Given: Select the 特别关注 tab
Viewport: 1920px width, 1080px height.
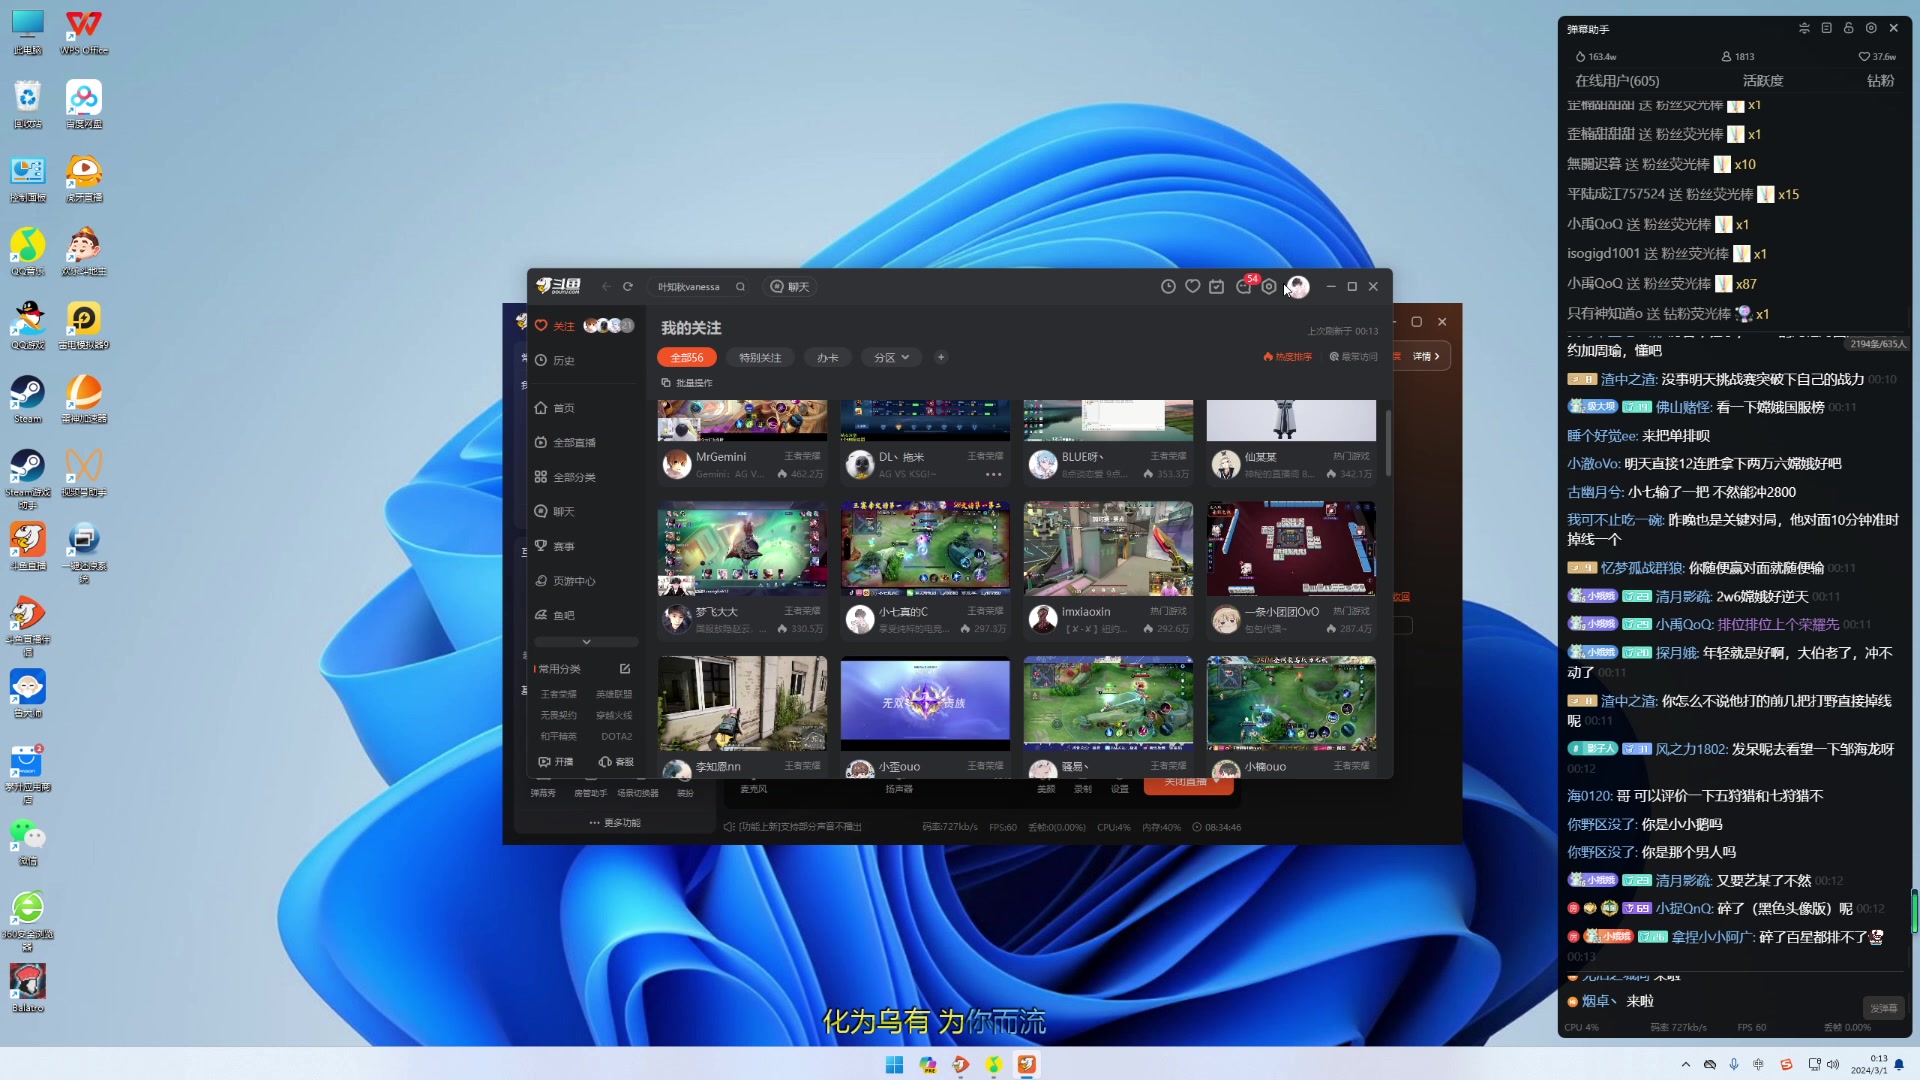Looking at the screenshot, I should (x=760, y=357).
